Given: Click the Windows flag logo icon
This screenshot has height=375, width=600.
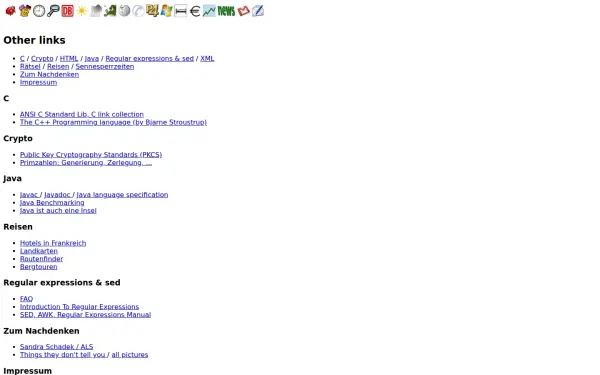Looking at the screenshot, I should click(x=166, y=11).
